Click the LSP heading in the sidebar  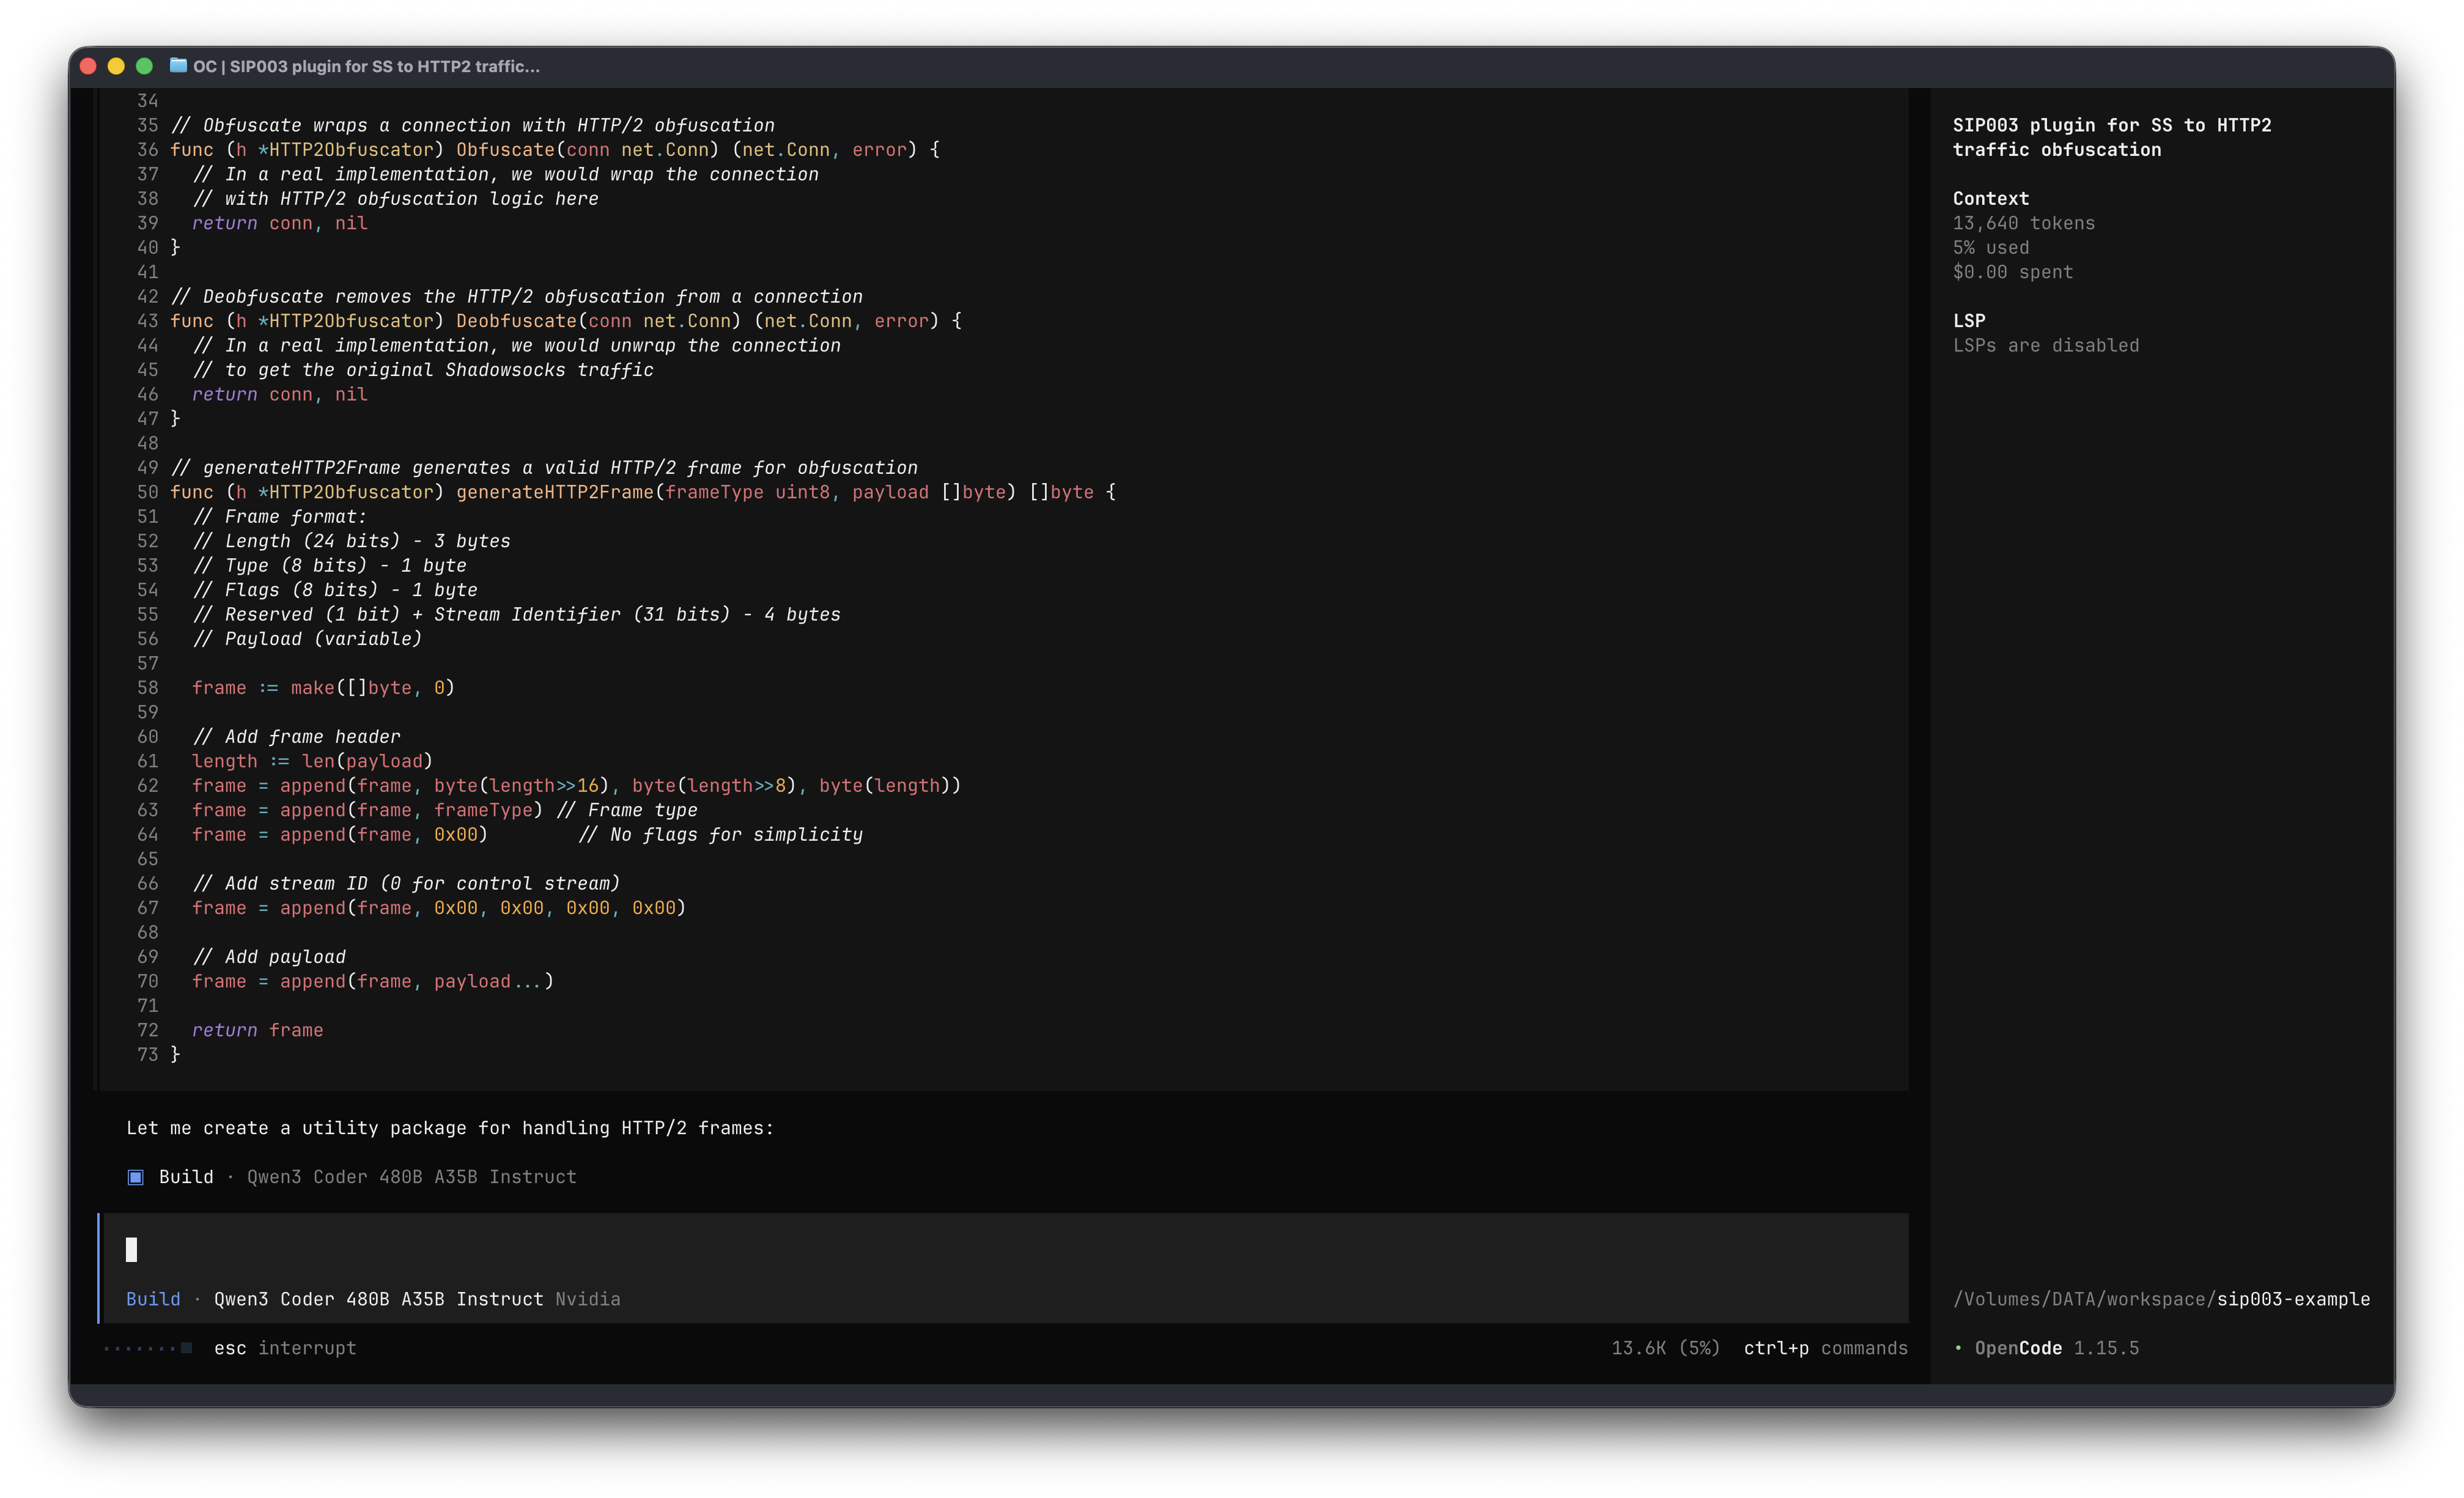coord(1969,321)
